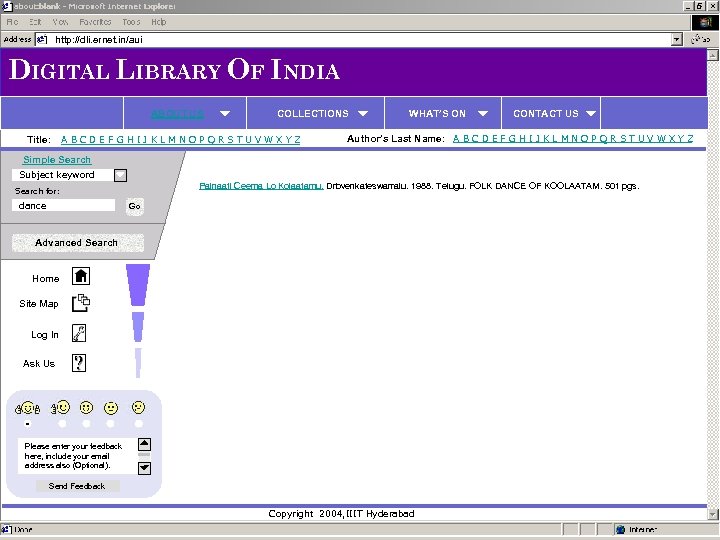
Task: Open the View menu
Action: point(60,22)
